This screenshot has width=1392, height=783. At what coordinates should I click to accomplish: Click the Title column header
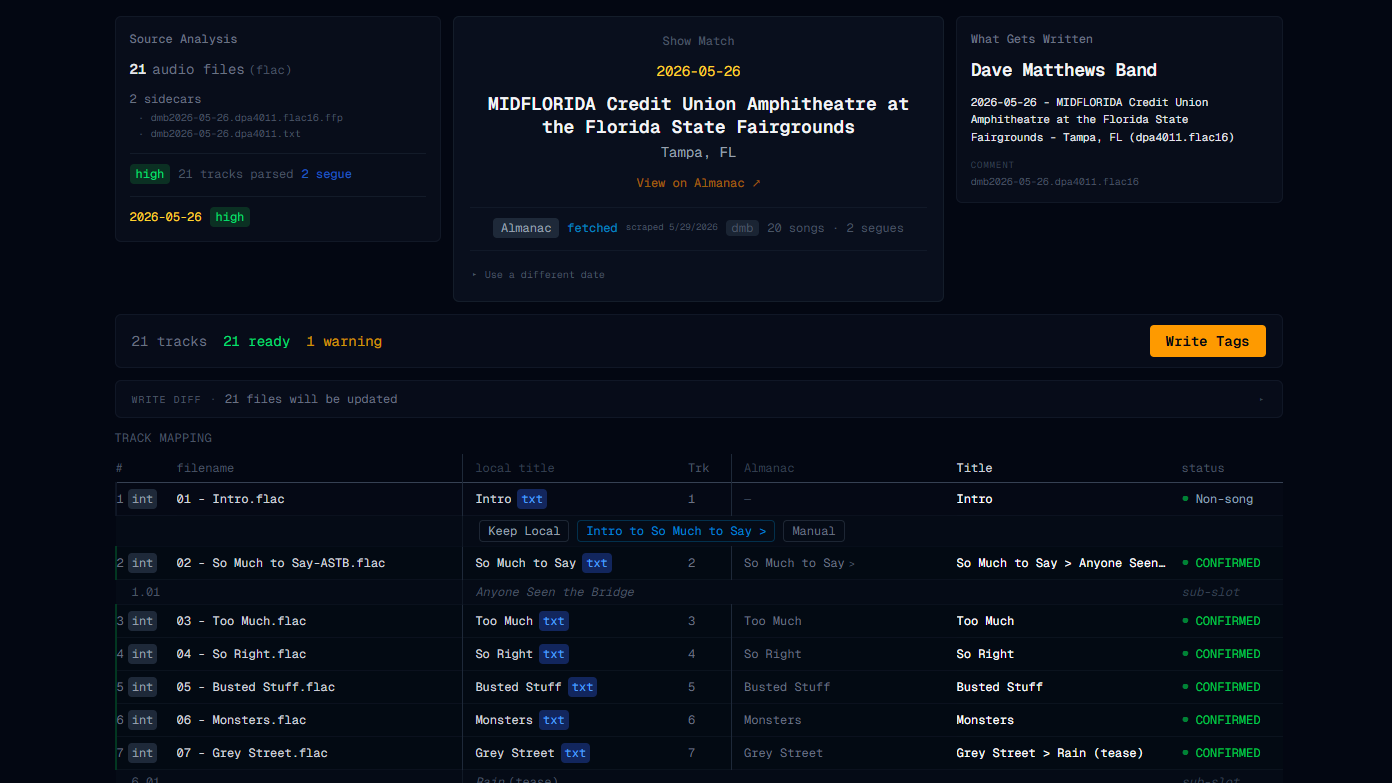[974, 468]
